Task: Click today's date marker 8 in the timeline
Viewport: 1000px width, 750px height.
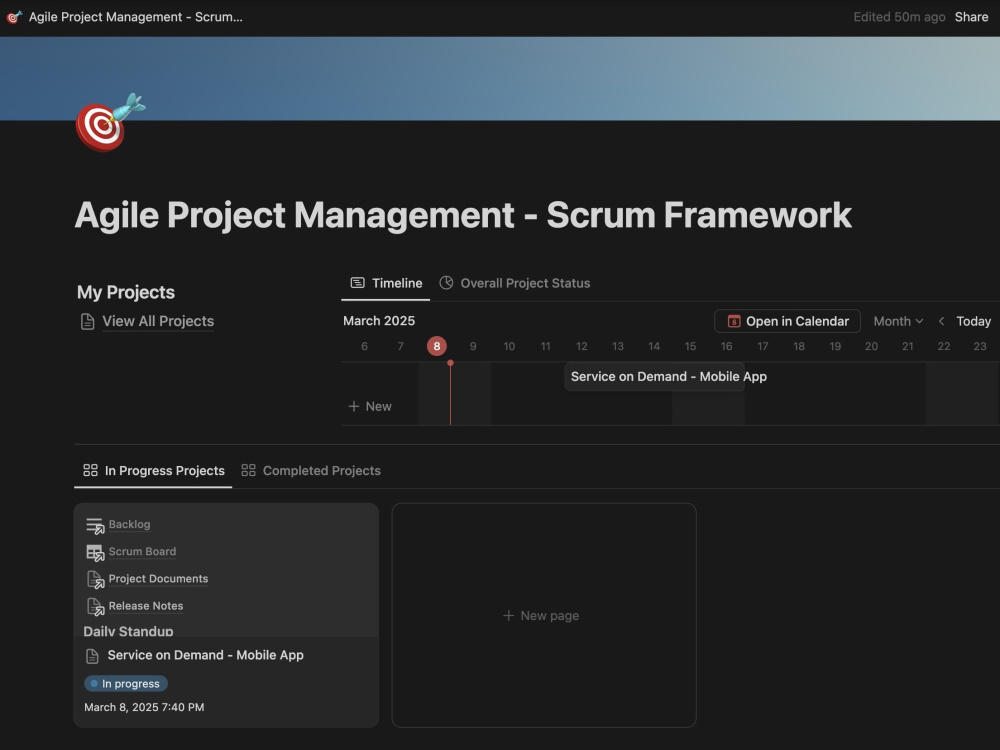Action: pyautogui.click(x=437, y=346)
